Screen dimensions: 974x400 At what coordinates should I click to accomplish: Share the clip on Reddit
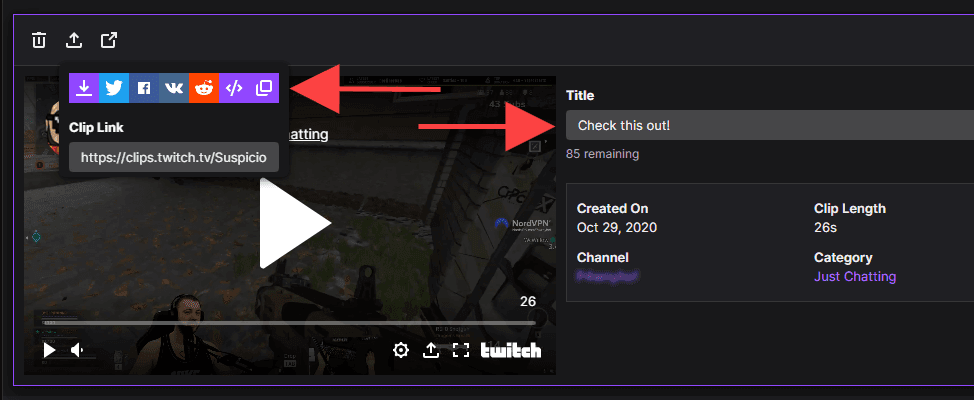204,88
